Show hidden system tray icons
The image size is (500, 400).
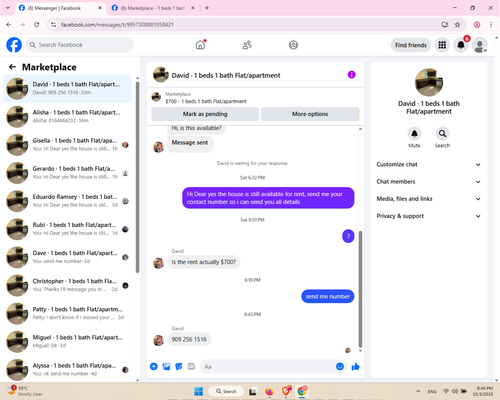coord(418,391)
